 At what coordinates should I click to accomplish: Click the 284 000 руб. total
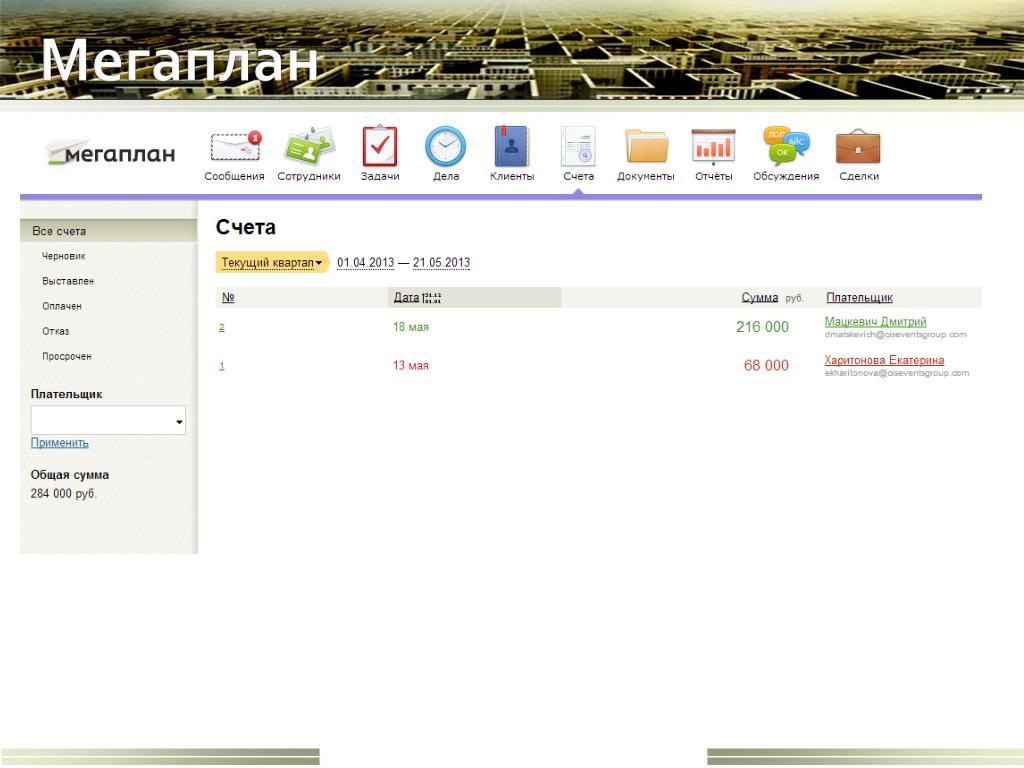pyautogui.click(x=63, y=494)
